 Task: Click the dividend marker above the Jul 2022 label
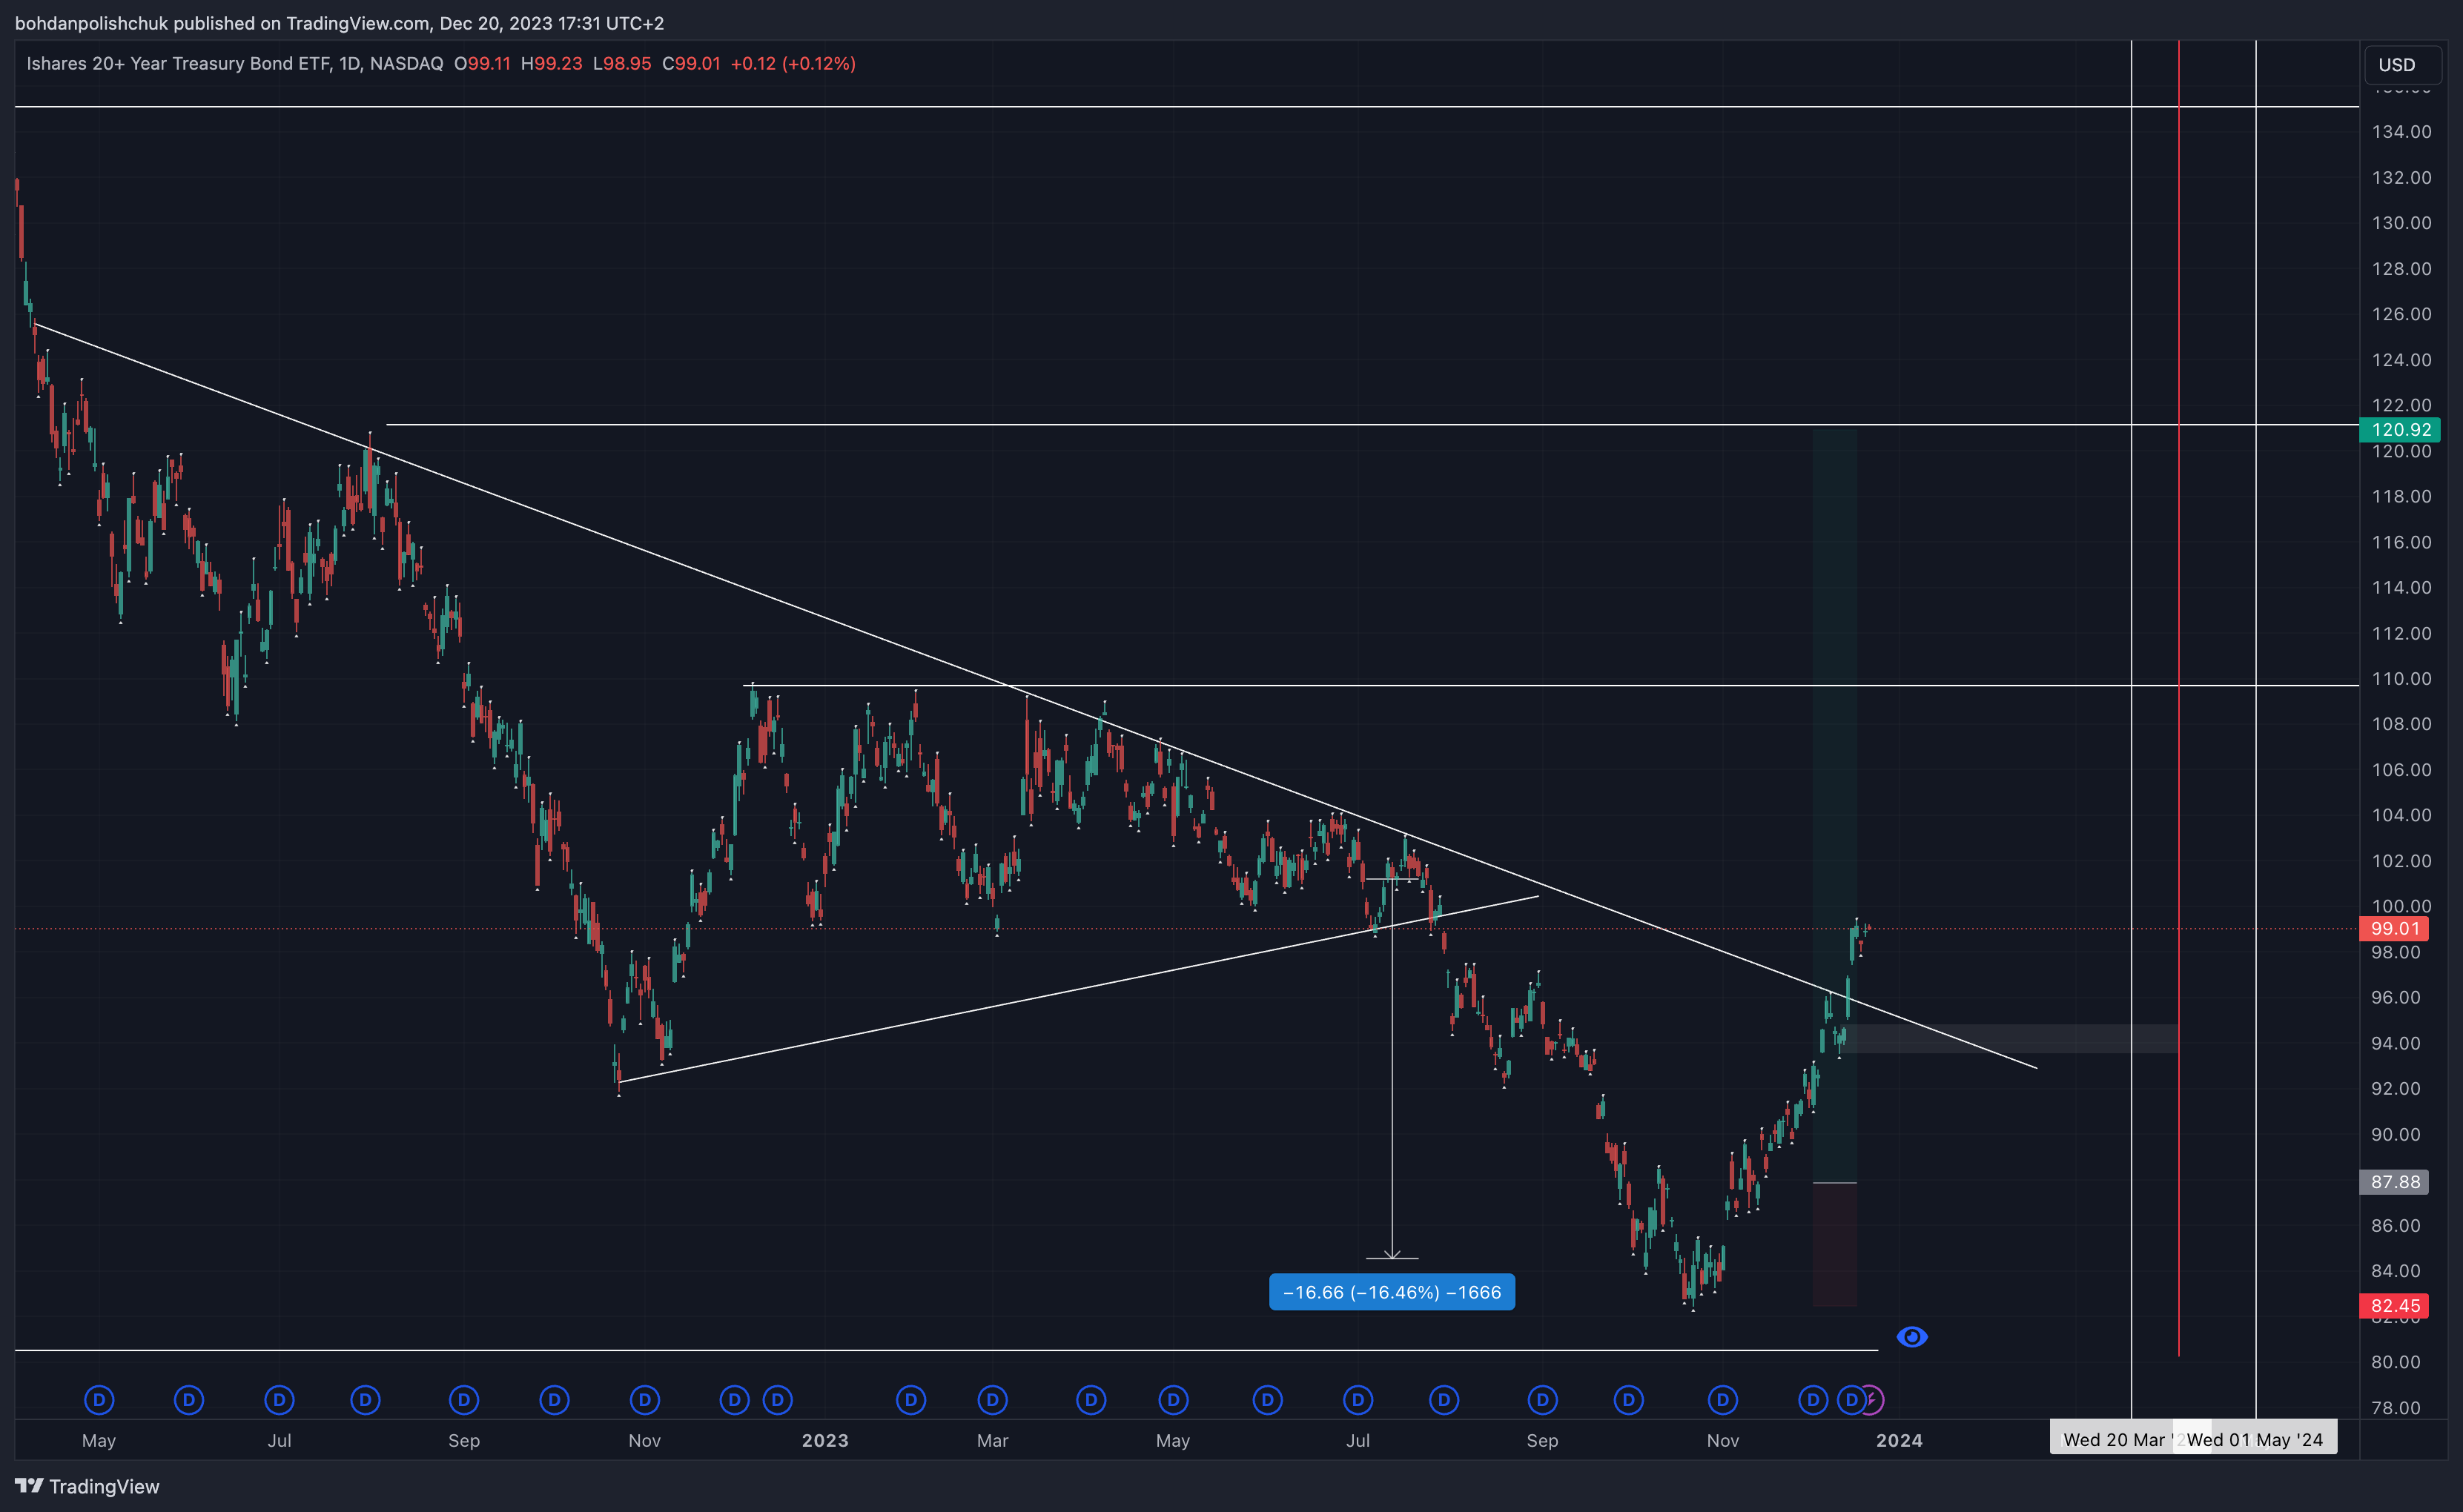279,1400
